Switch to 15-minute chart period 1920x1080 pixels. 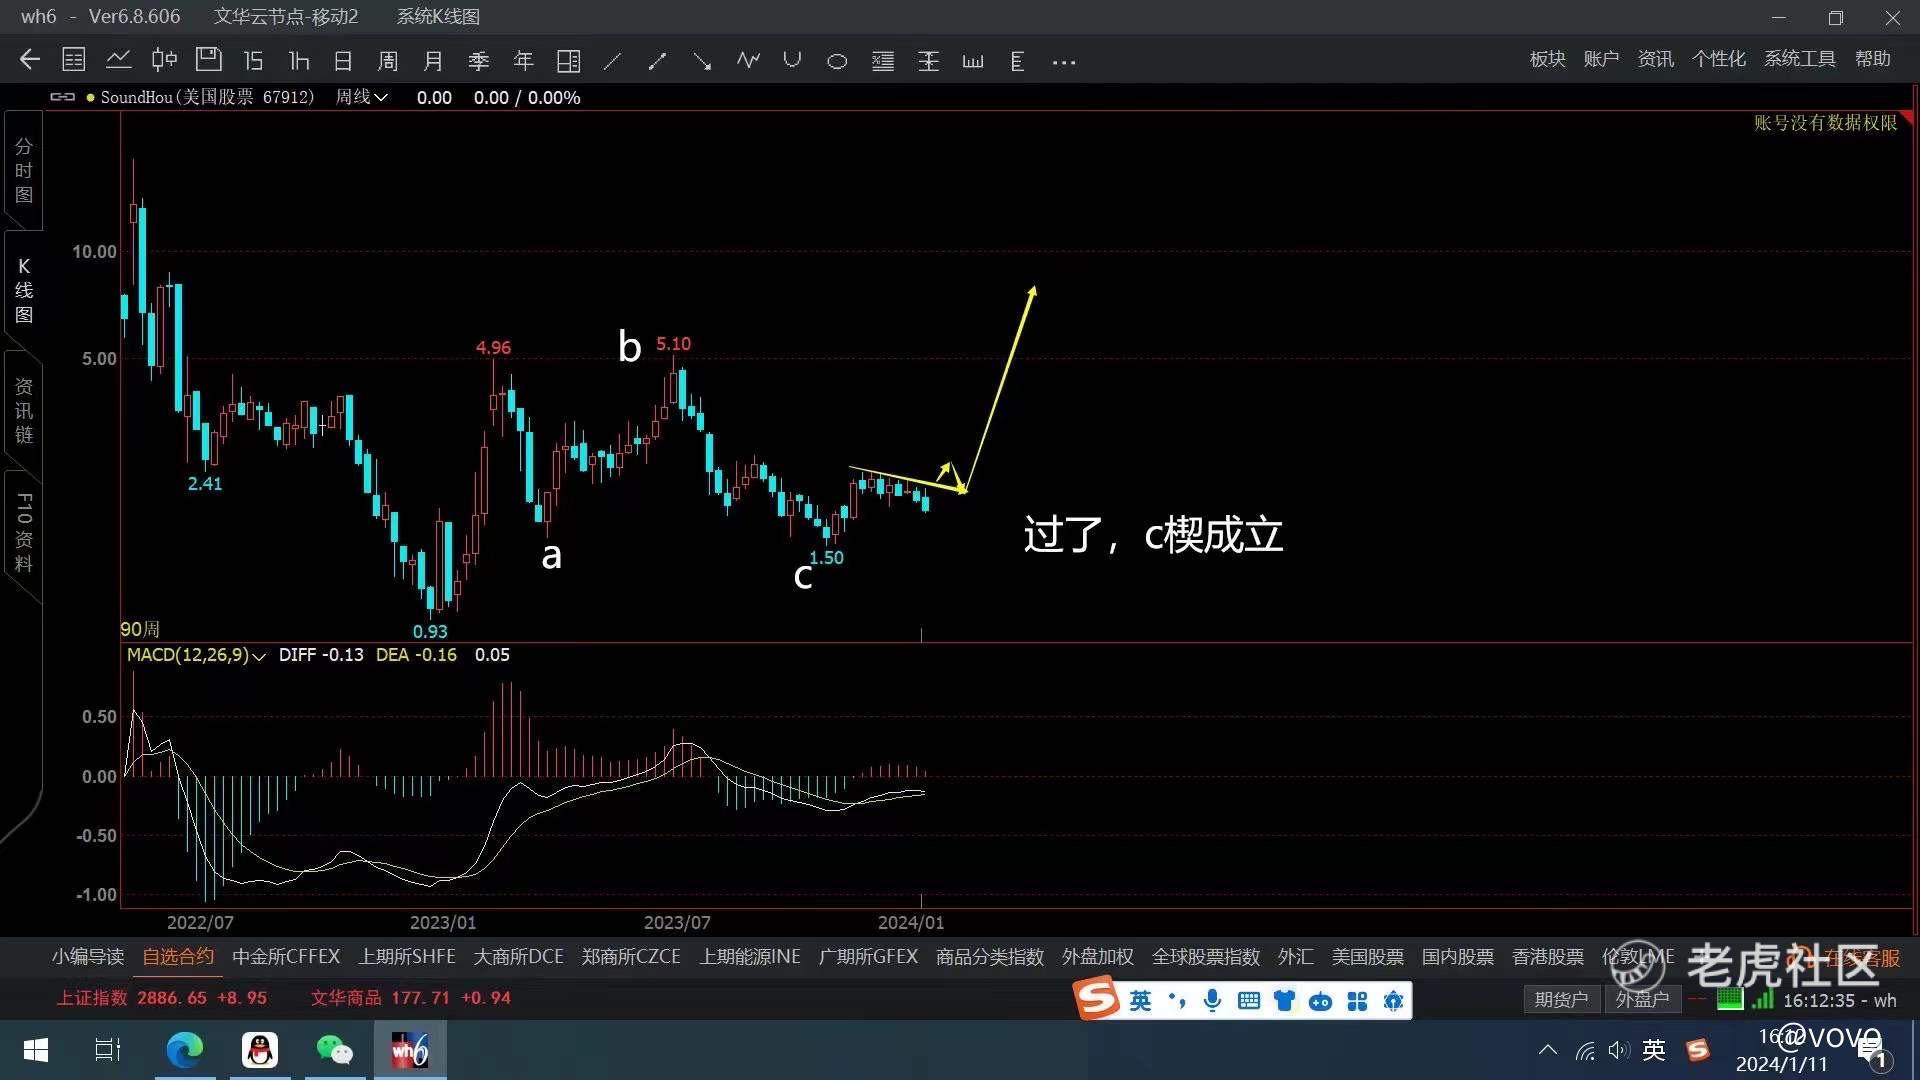[x=253, y=61]
